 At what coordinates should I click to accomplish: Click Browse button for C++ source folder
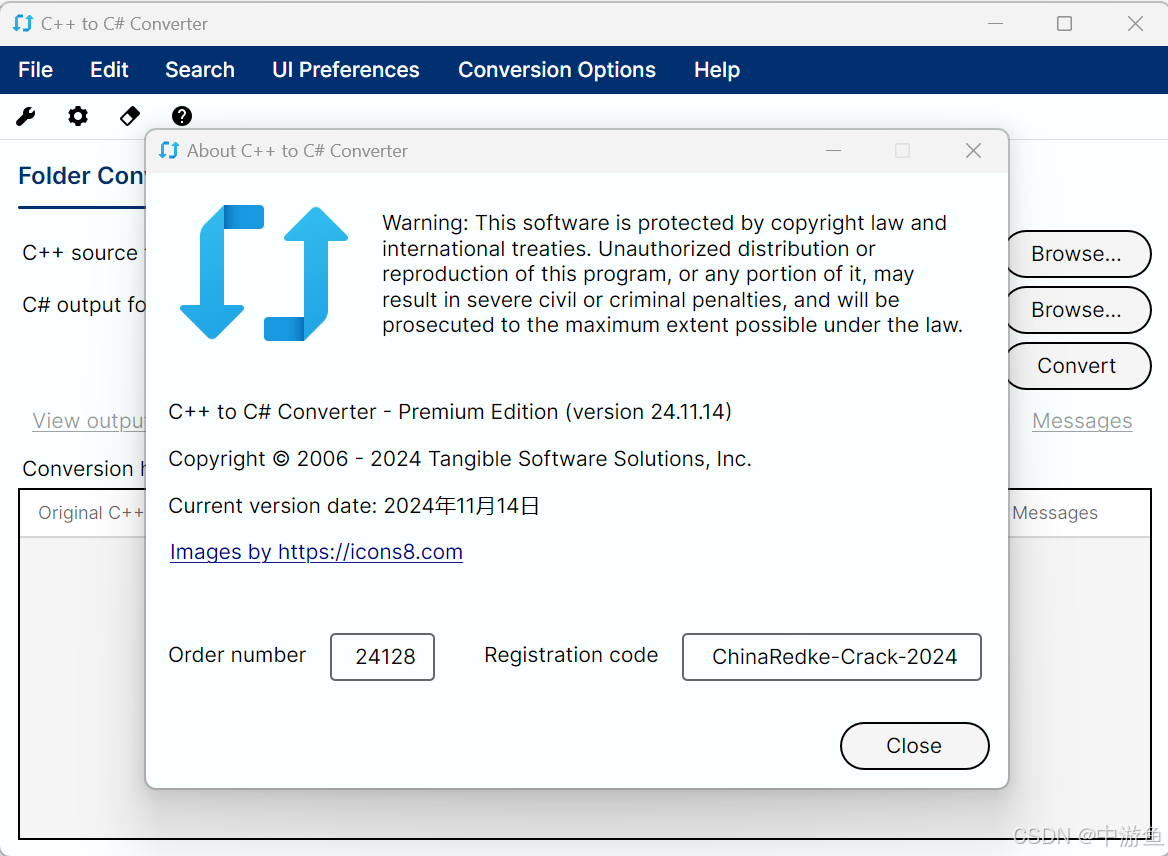pyautogui.click(x=1079, y=254)
